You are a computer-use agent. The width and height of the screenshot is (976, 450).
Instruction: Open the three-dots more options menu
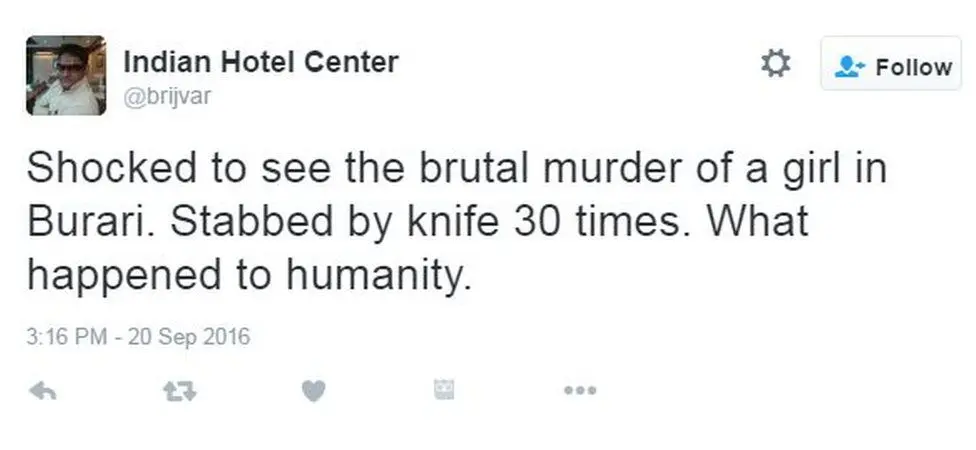[579, 391]
